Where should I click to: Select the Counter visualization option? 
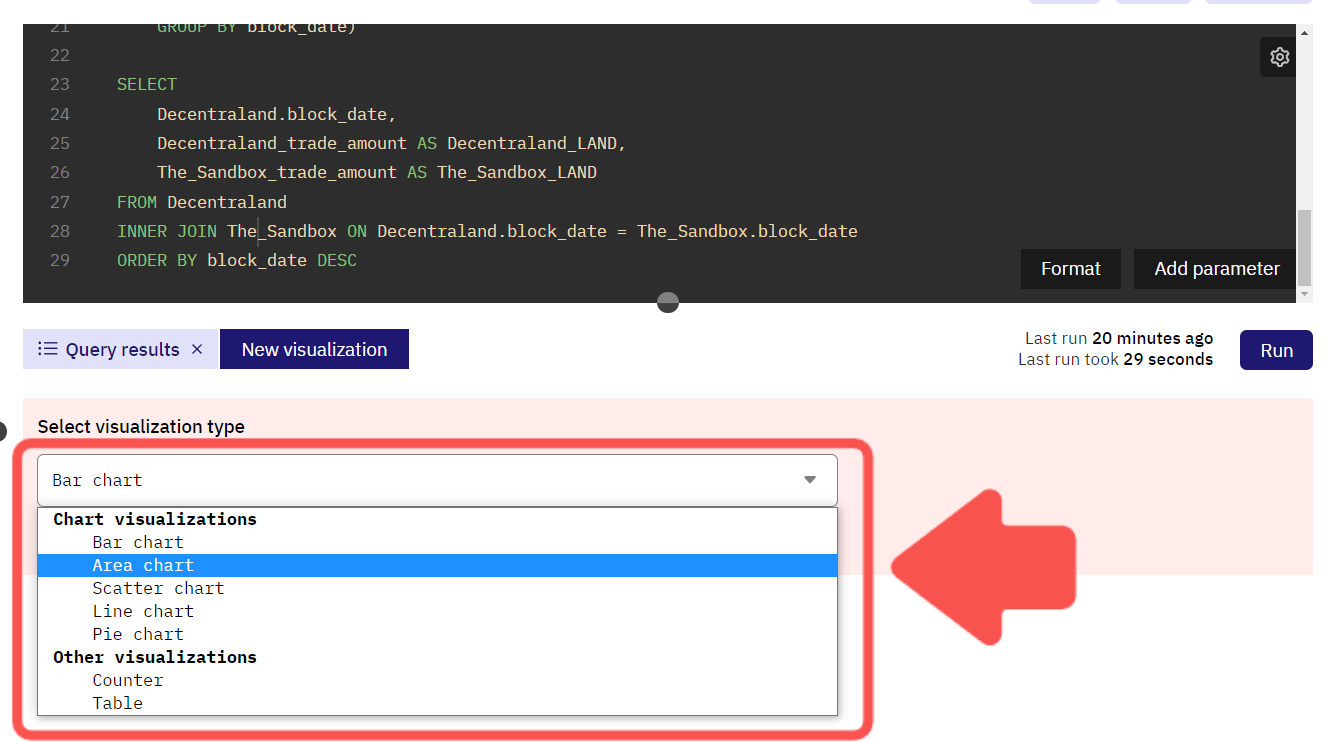(128, 680)
